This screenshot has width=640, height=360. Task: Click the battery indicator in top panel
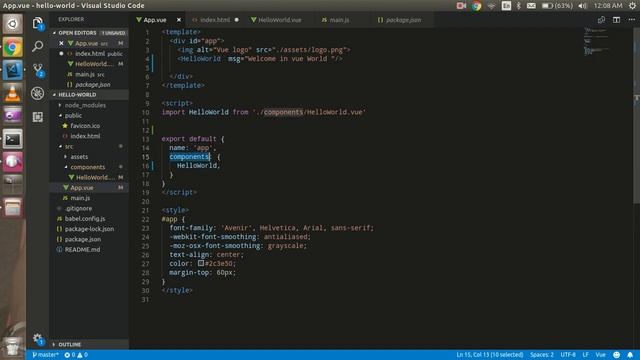(x=557, y=6)
